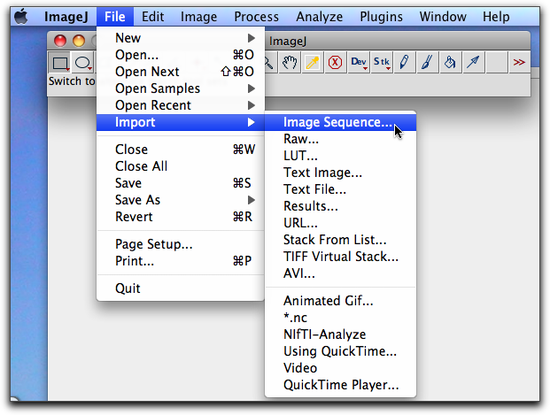Choose Print... from the File menu
Viewport: 550px width, 415px height.
[181, 261]
